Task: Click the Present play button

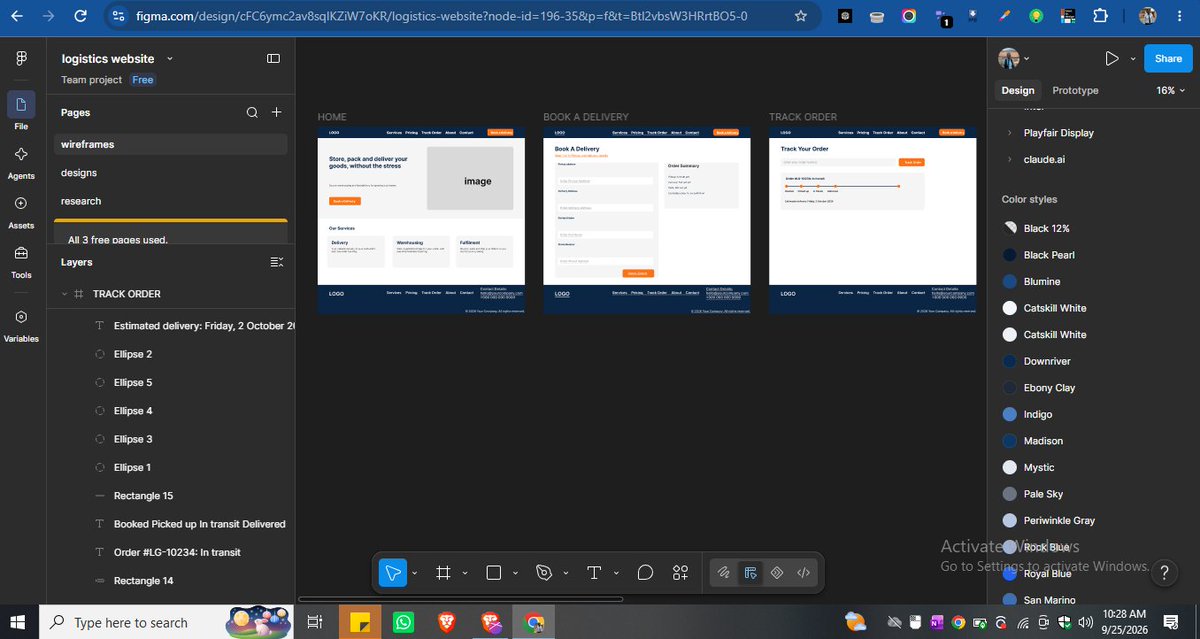Action: (1112, 59)
